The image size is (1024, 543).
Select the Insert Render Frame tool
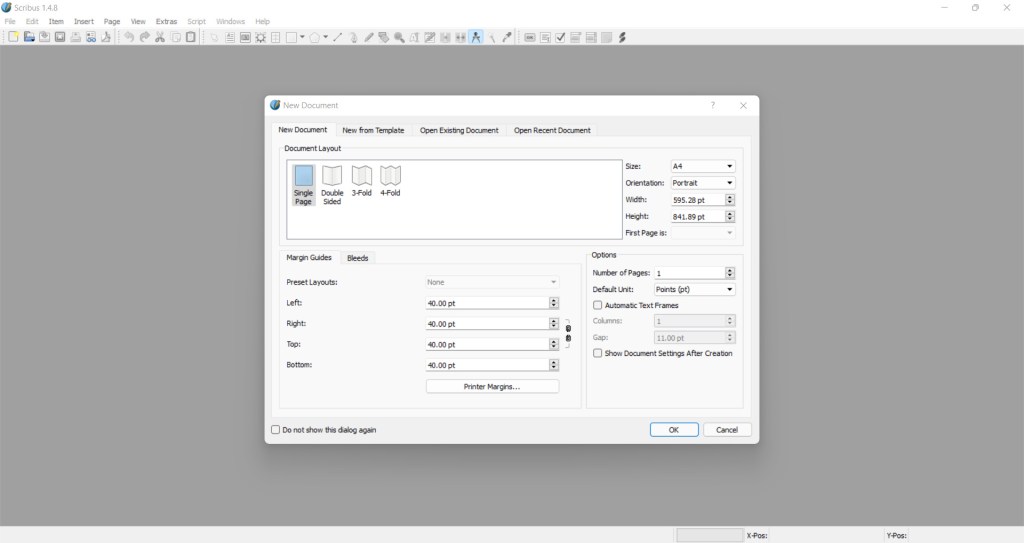point(261,37)
